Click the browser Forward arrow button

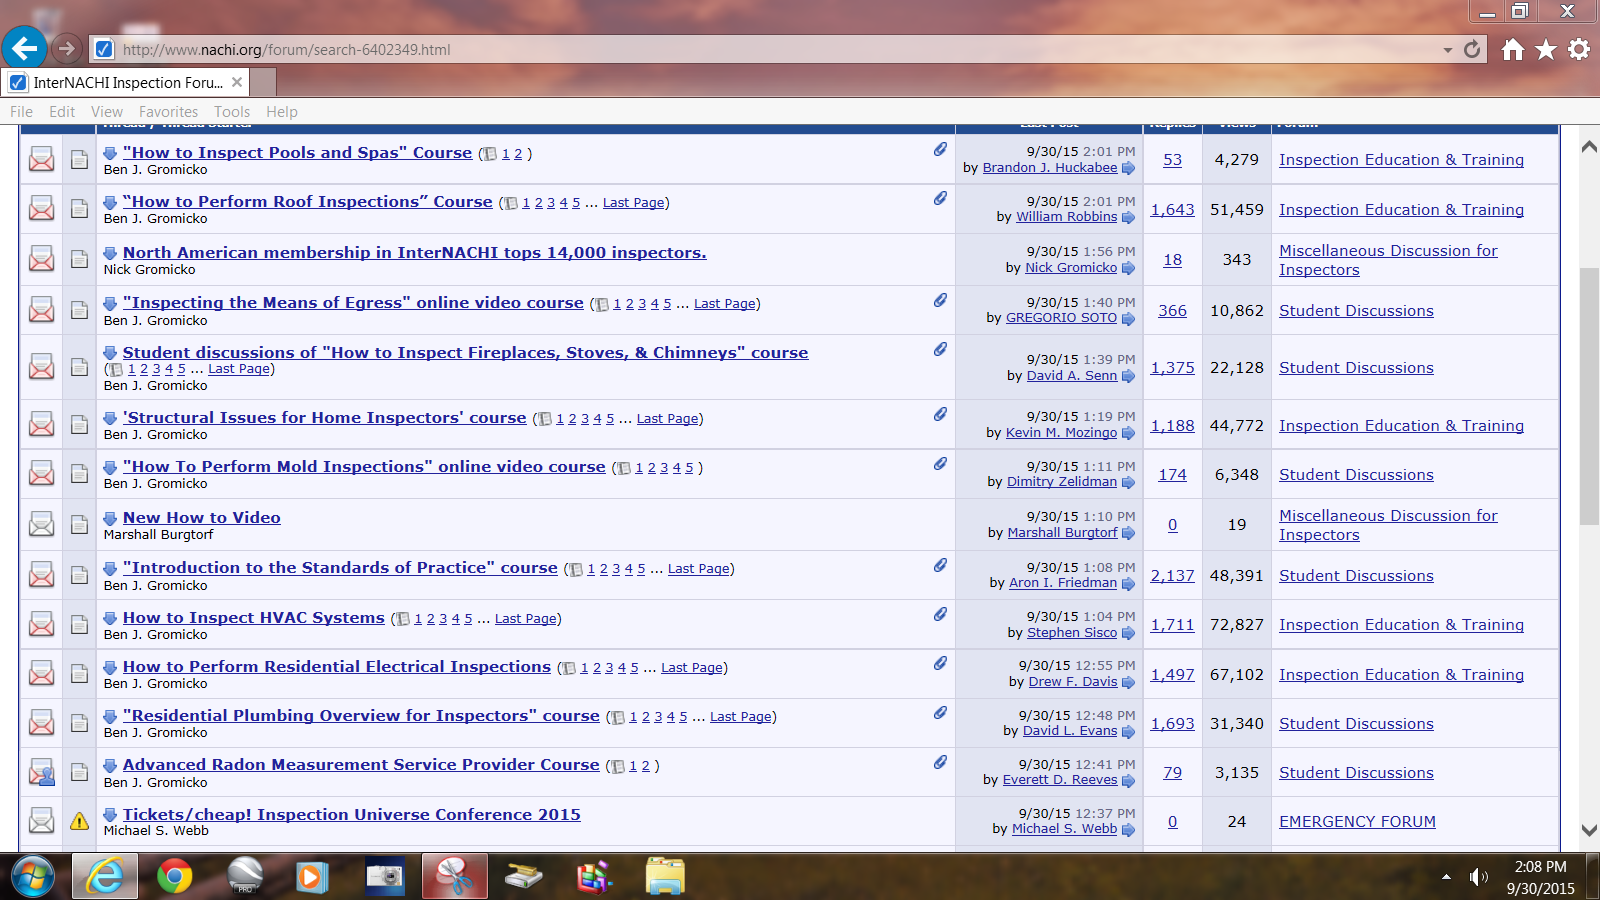click(x=66, y=48)
